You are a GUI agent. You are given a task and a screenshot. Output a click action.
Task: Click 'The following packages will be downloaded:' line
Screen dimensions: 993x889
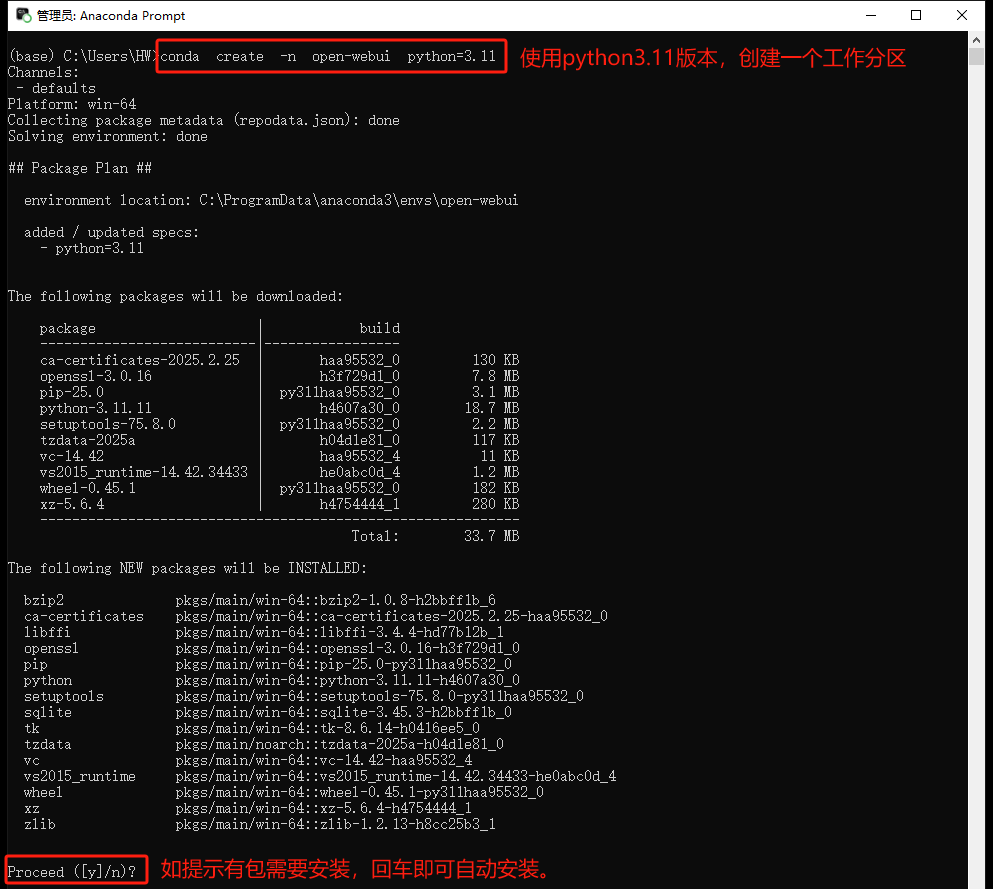coord(175,296)
